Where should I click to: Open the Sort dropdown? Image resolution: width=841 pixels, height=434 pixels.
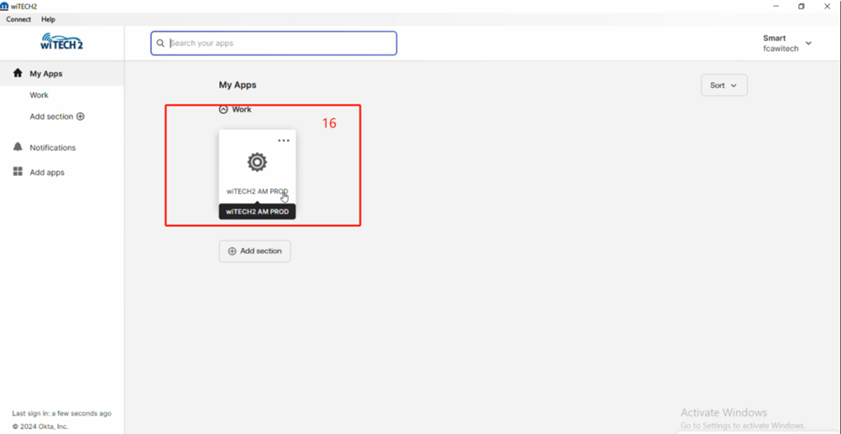click(x=724, y=85)
